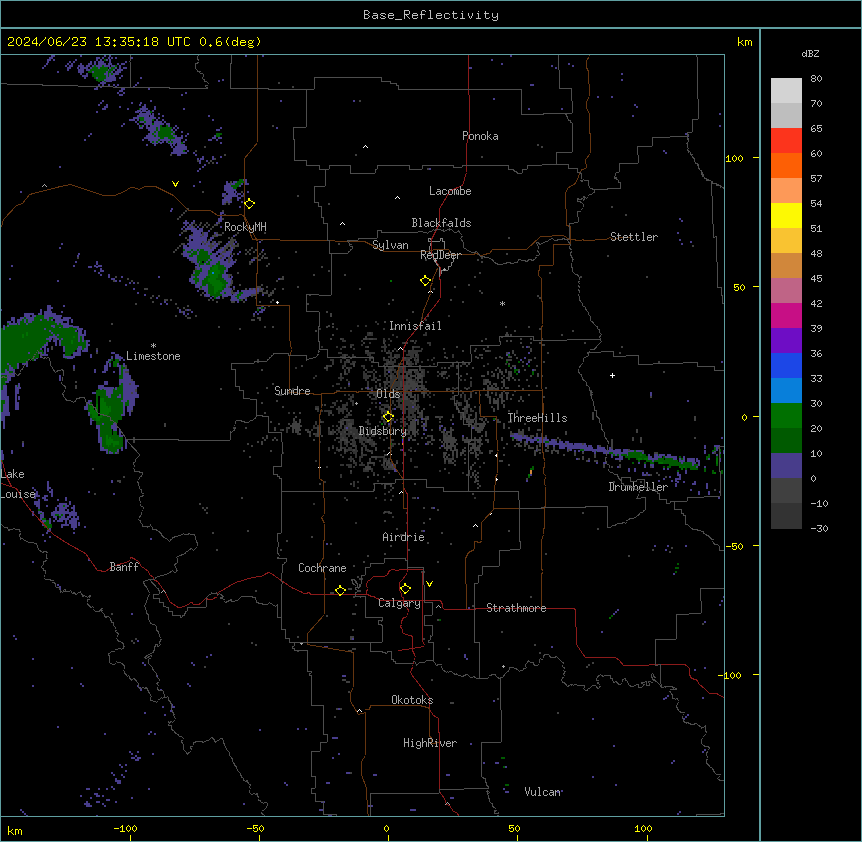The image size is (862, 842).
Task: Click the km unit label at bottom left
Action: tap(14, 830)
